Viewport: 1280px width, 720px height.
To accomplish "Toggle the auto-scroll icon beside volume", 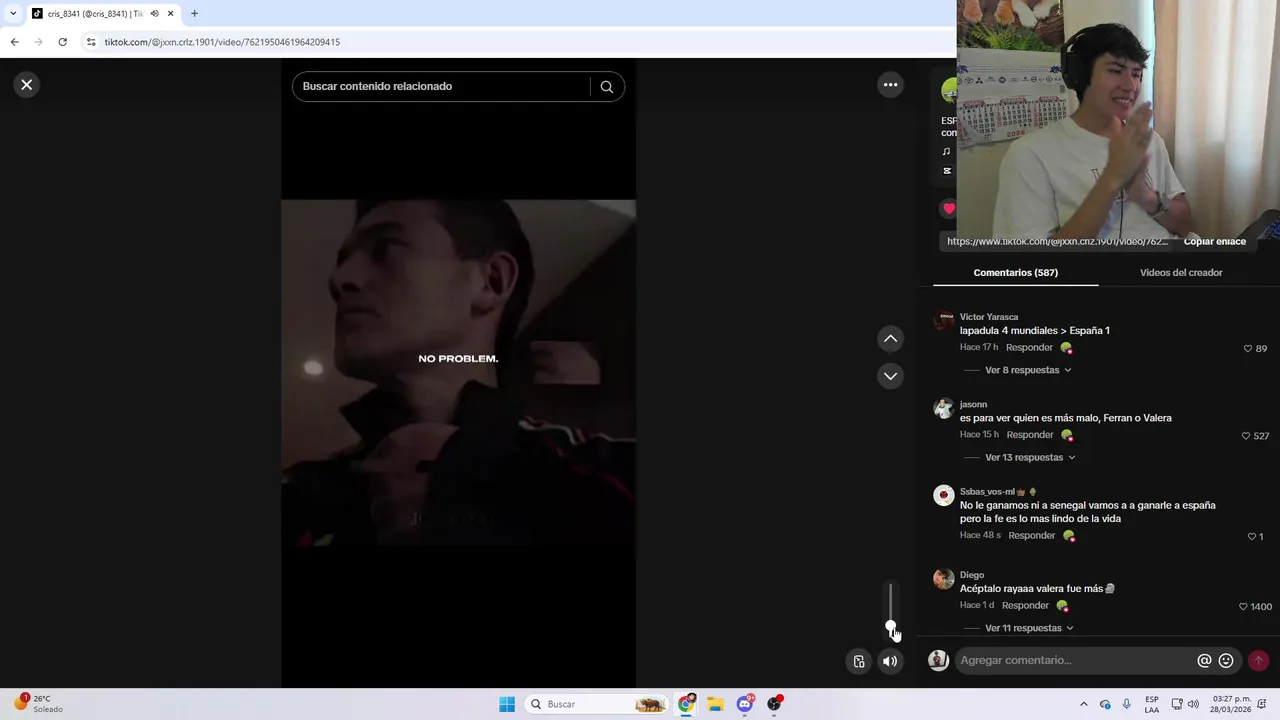I will (x=858, y=661).
